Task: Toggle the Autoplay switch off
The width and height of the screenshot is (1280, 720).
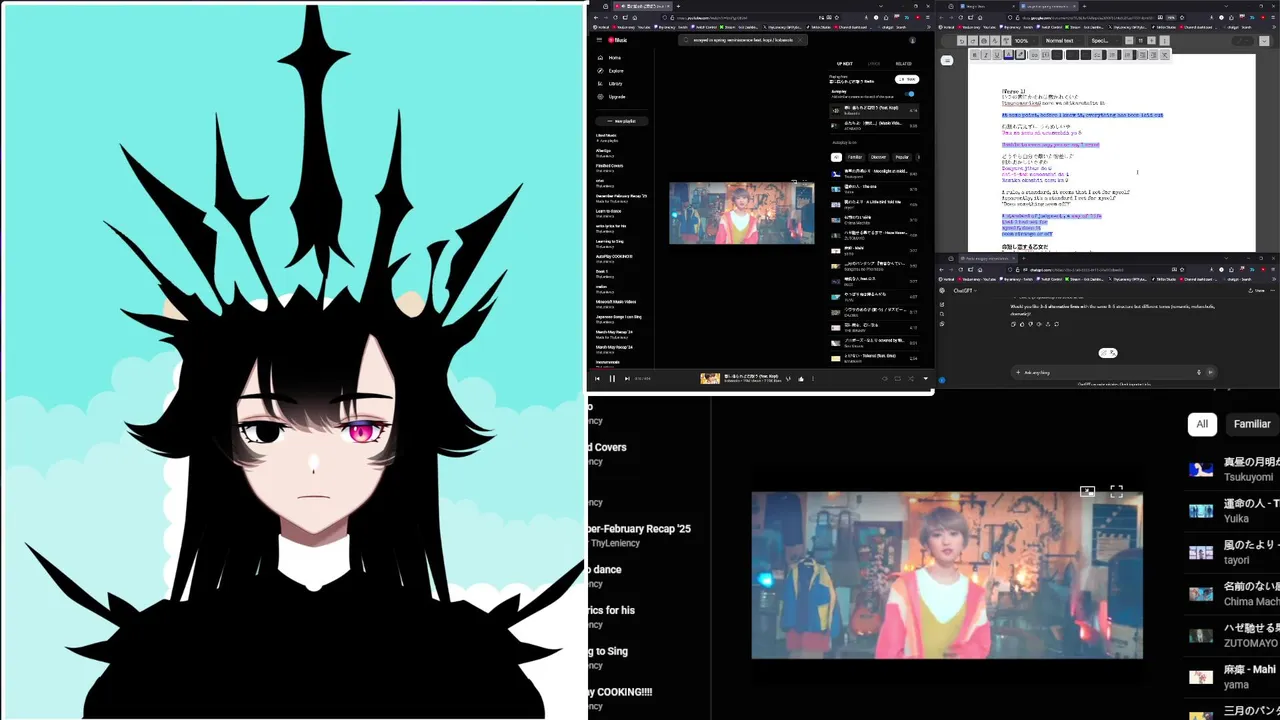Action: coord(910,94)
